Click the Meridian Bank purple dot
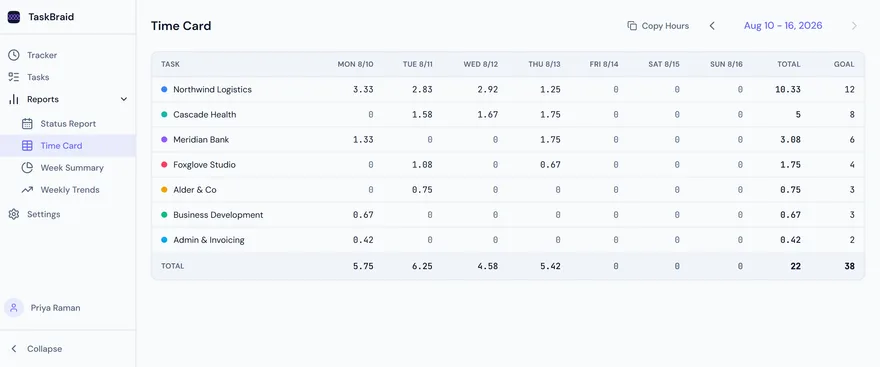The image size is (880, 367). pos(164,140)
